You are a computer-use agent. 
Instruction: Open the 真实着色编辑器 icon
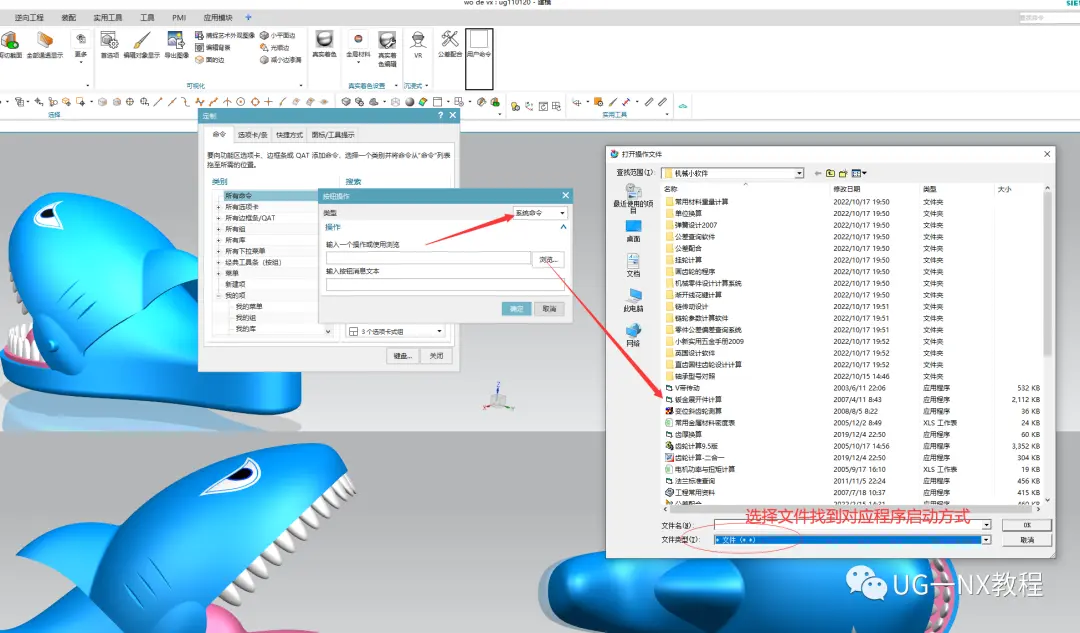pos(387,48)
